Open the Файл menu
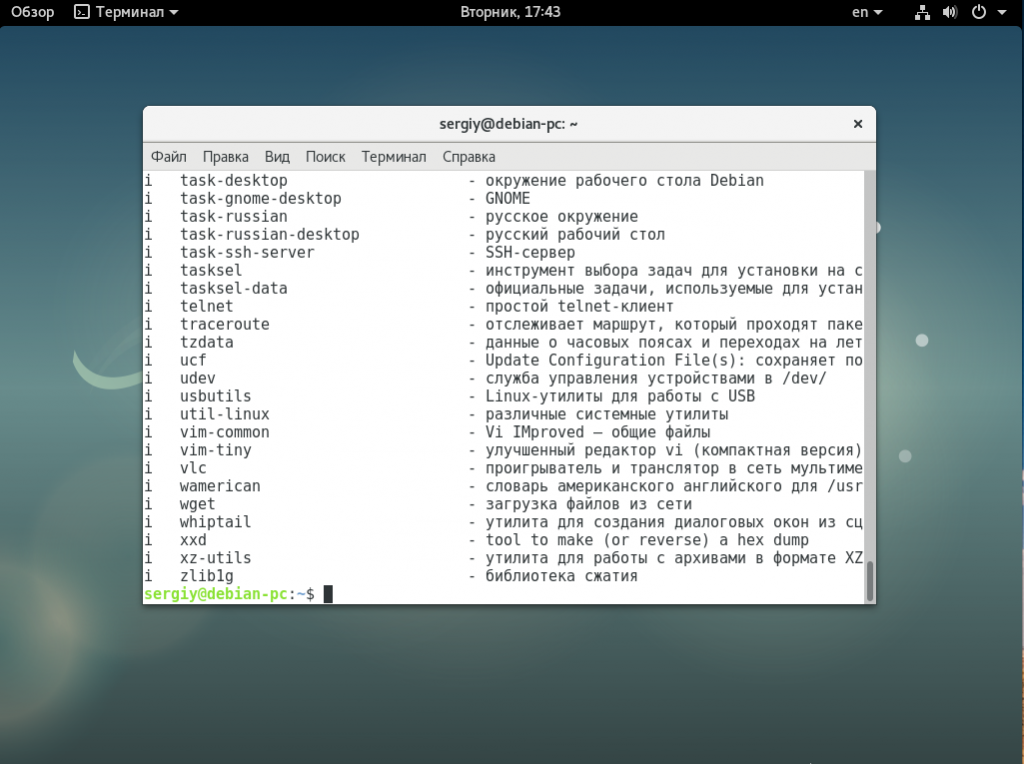 pos(169,156)
